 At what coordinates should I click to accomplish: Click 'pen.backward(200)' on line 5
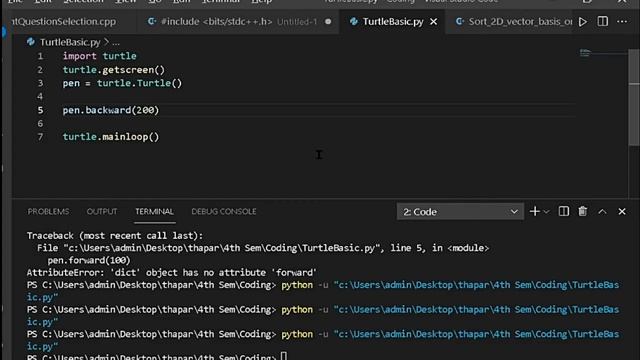coord(111,110)
